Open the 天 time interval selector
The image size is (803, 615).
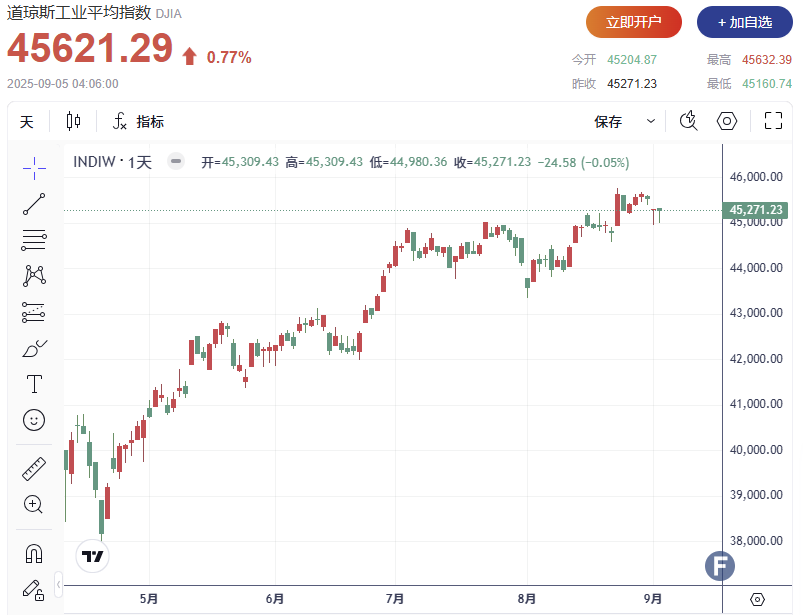[x=27, y=122]
